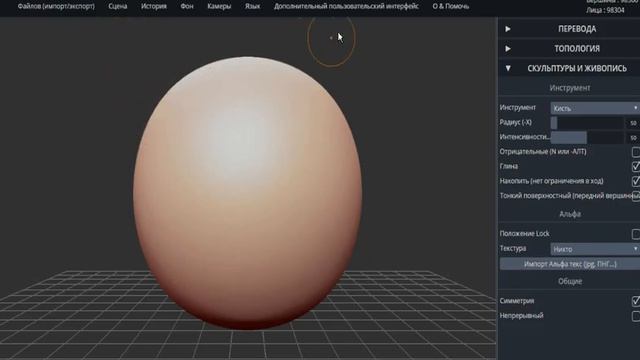This screenshot has height=360, width=640.
Task: Open the Язык menu
Action: pos(253,7)
